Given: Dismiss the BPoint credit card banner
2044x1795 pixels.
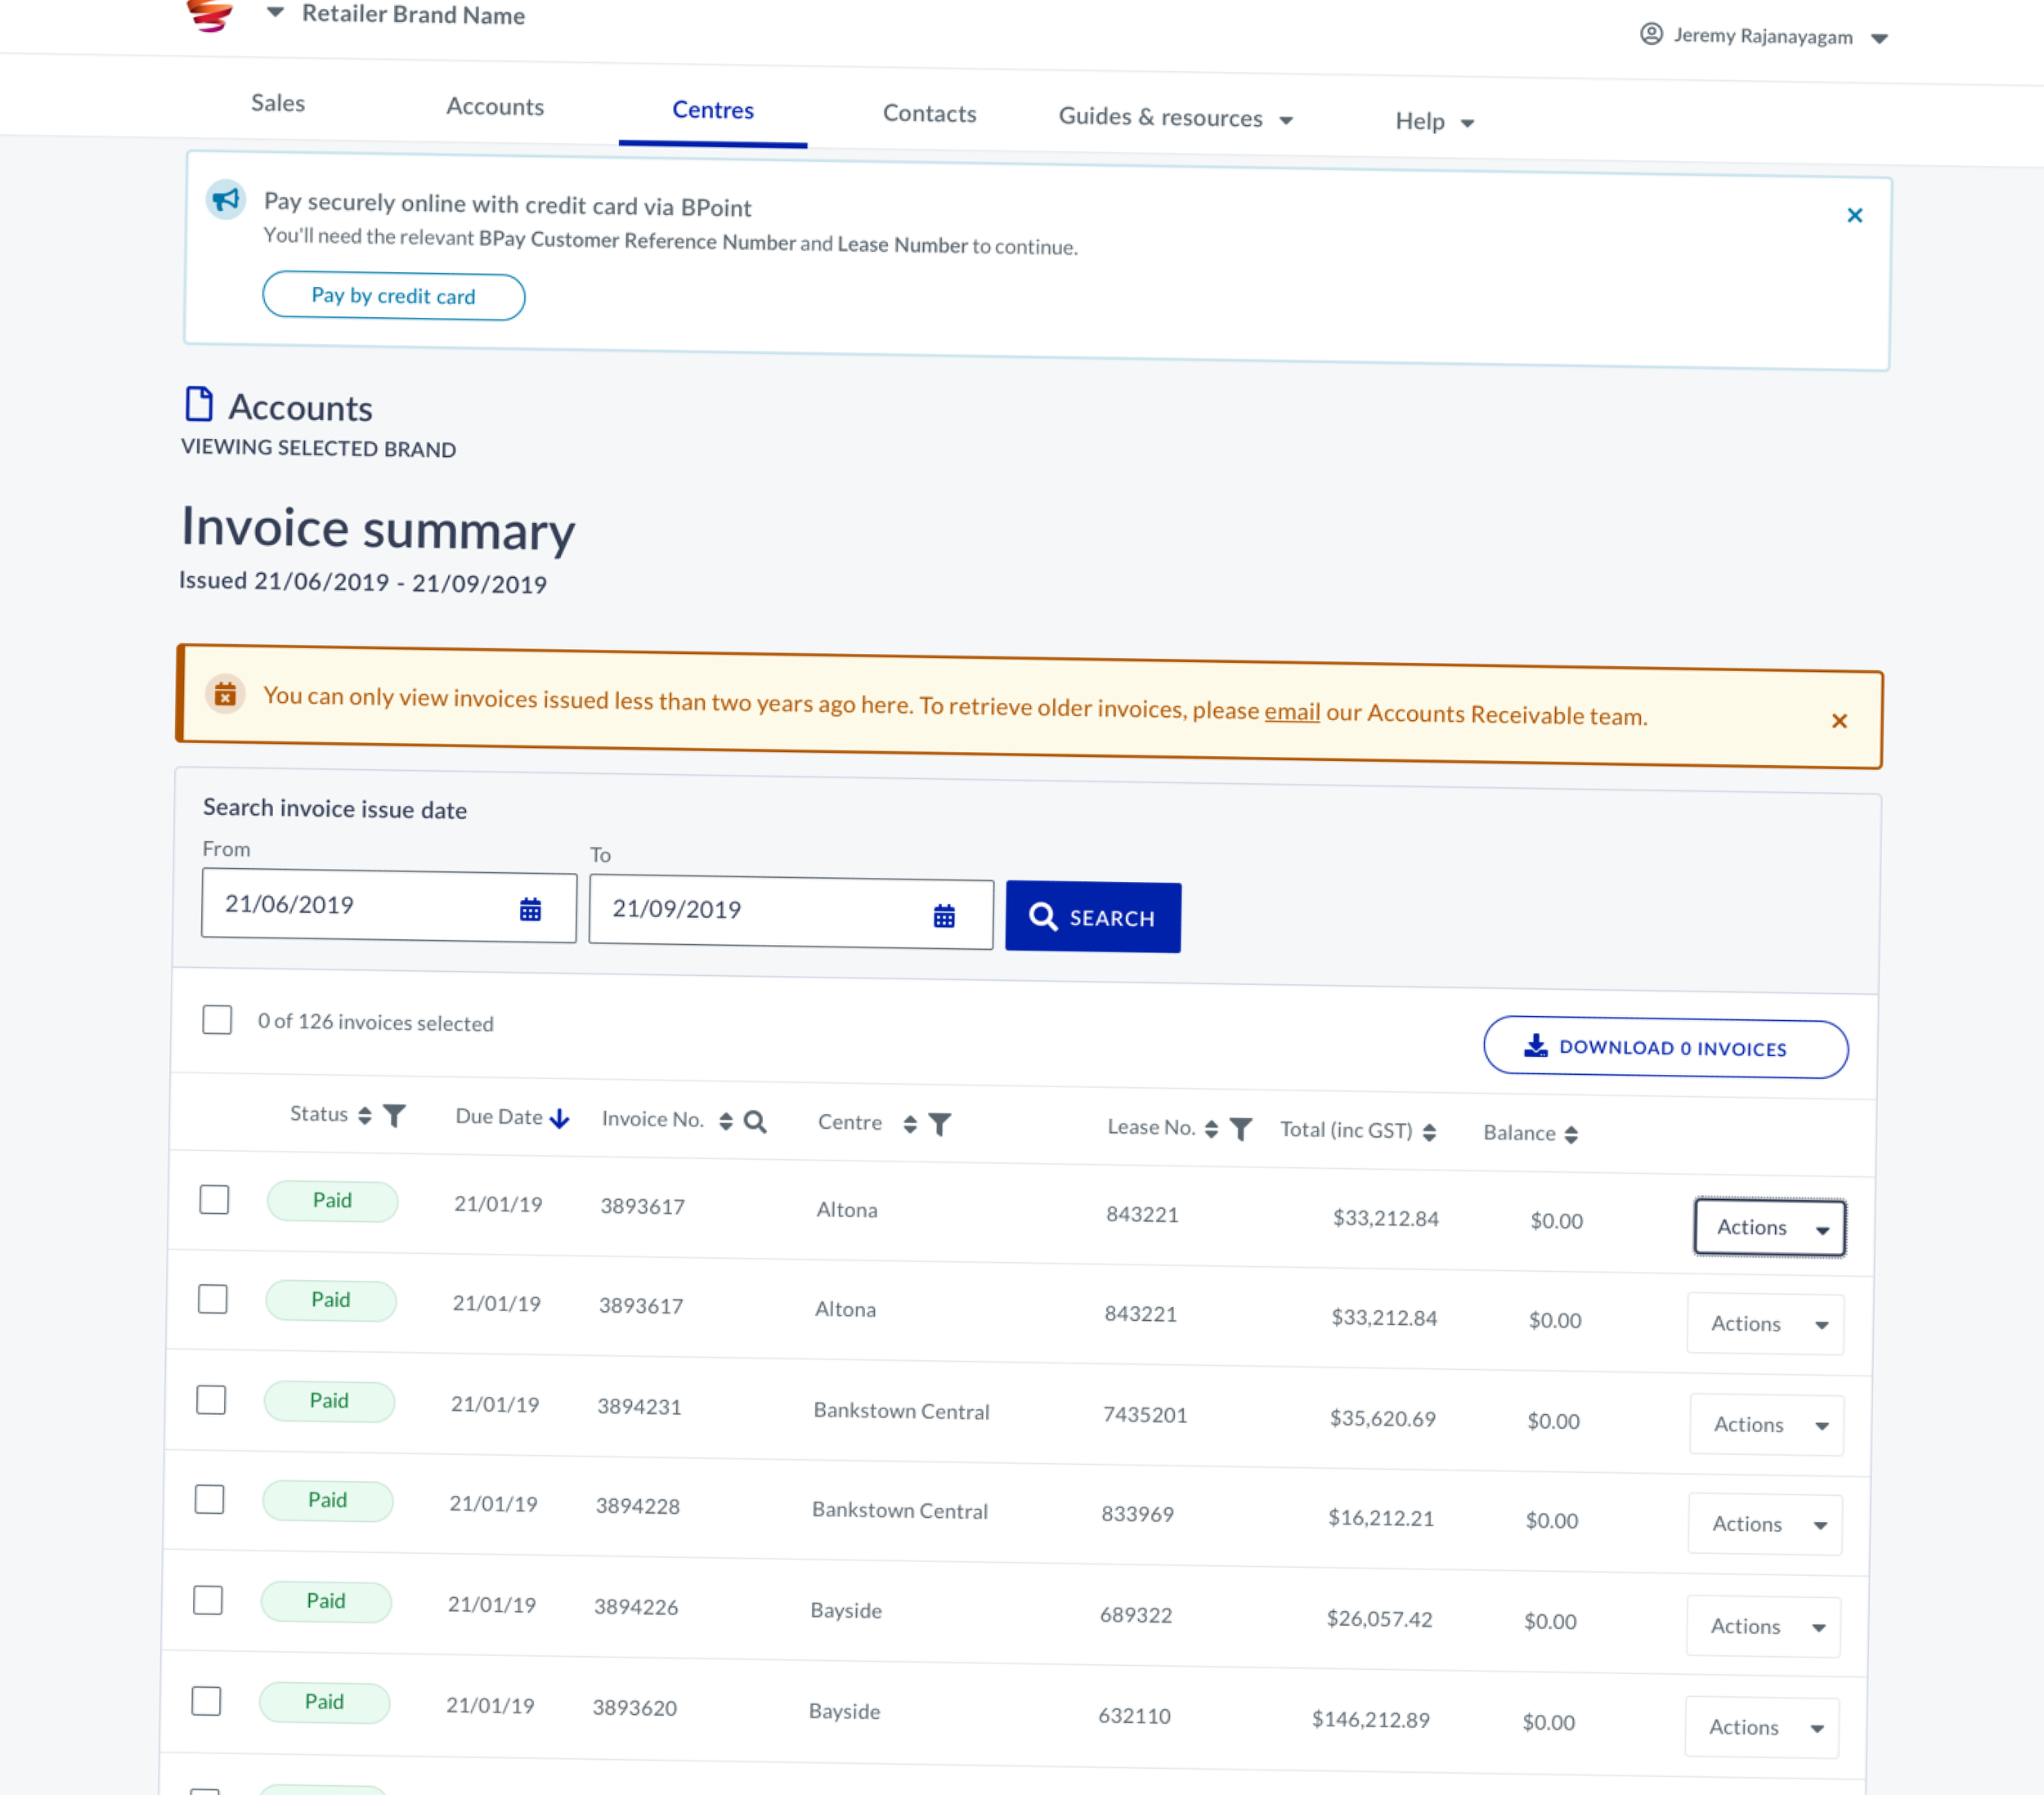Looking at the screenshot, I should pos(1854,215).
